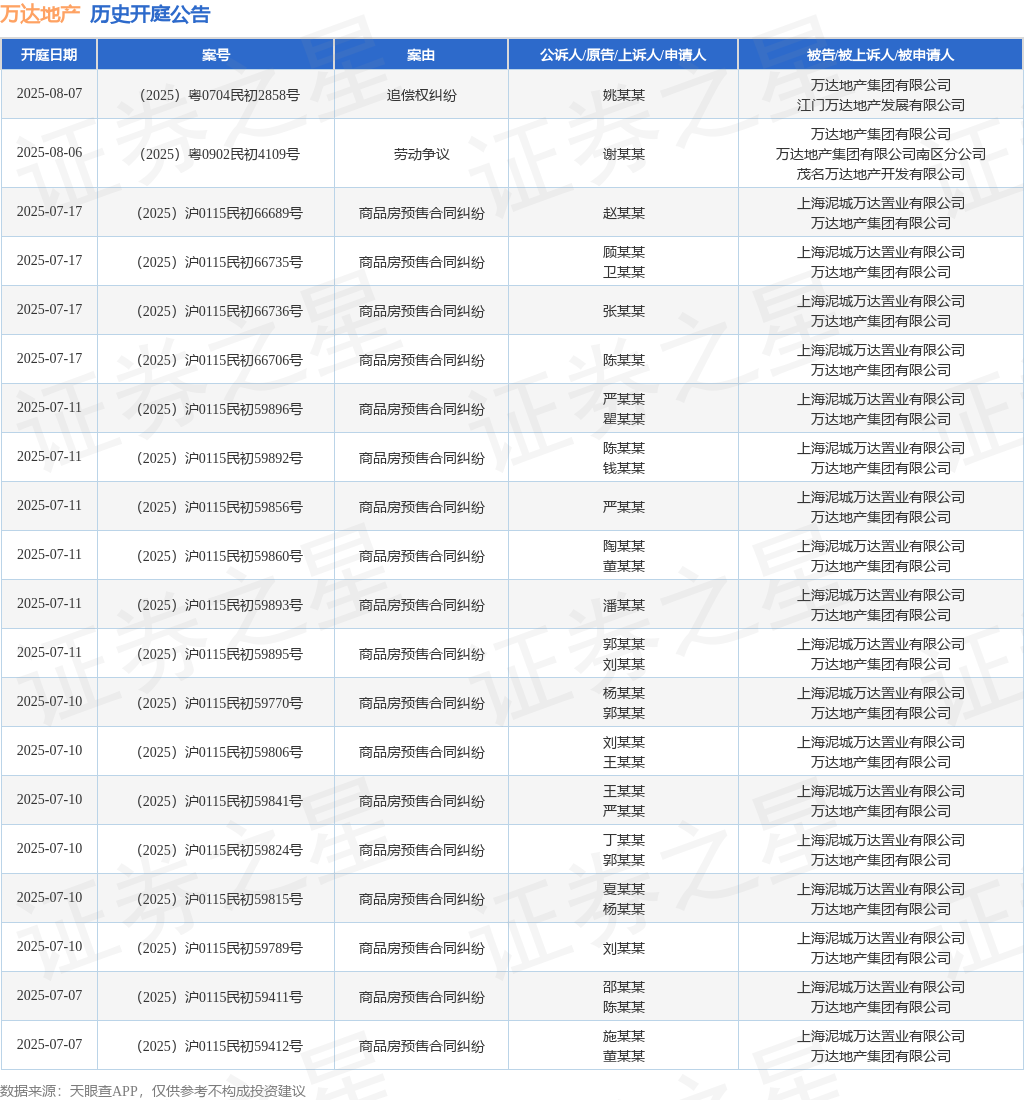Click plaintiff name 丁某某

pyautogui.click(x=624, y=840)
